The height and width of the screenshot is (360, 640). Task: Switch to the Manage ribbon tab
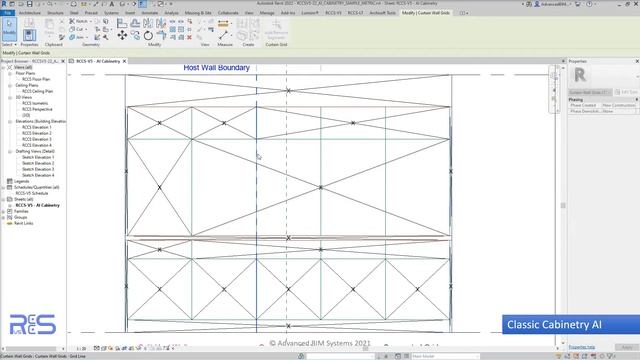pos(267,13)
